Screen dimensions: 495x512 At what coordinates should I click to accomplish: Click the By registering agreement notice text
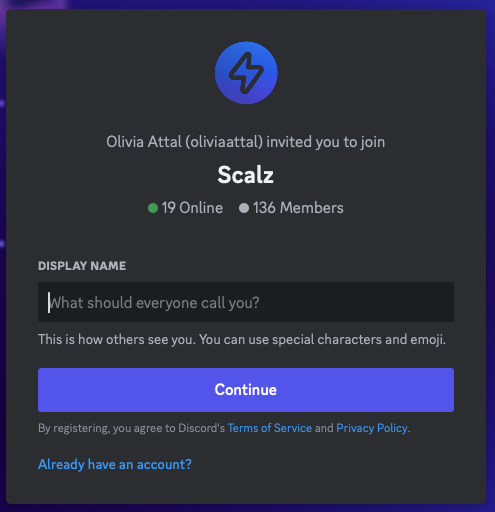pos(224,428)
